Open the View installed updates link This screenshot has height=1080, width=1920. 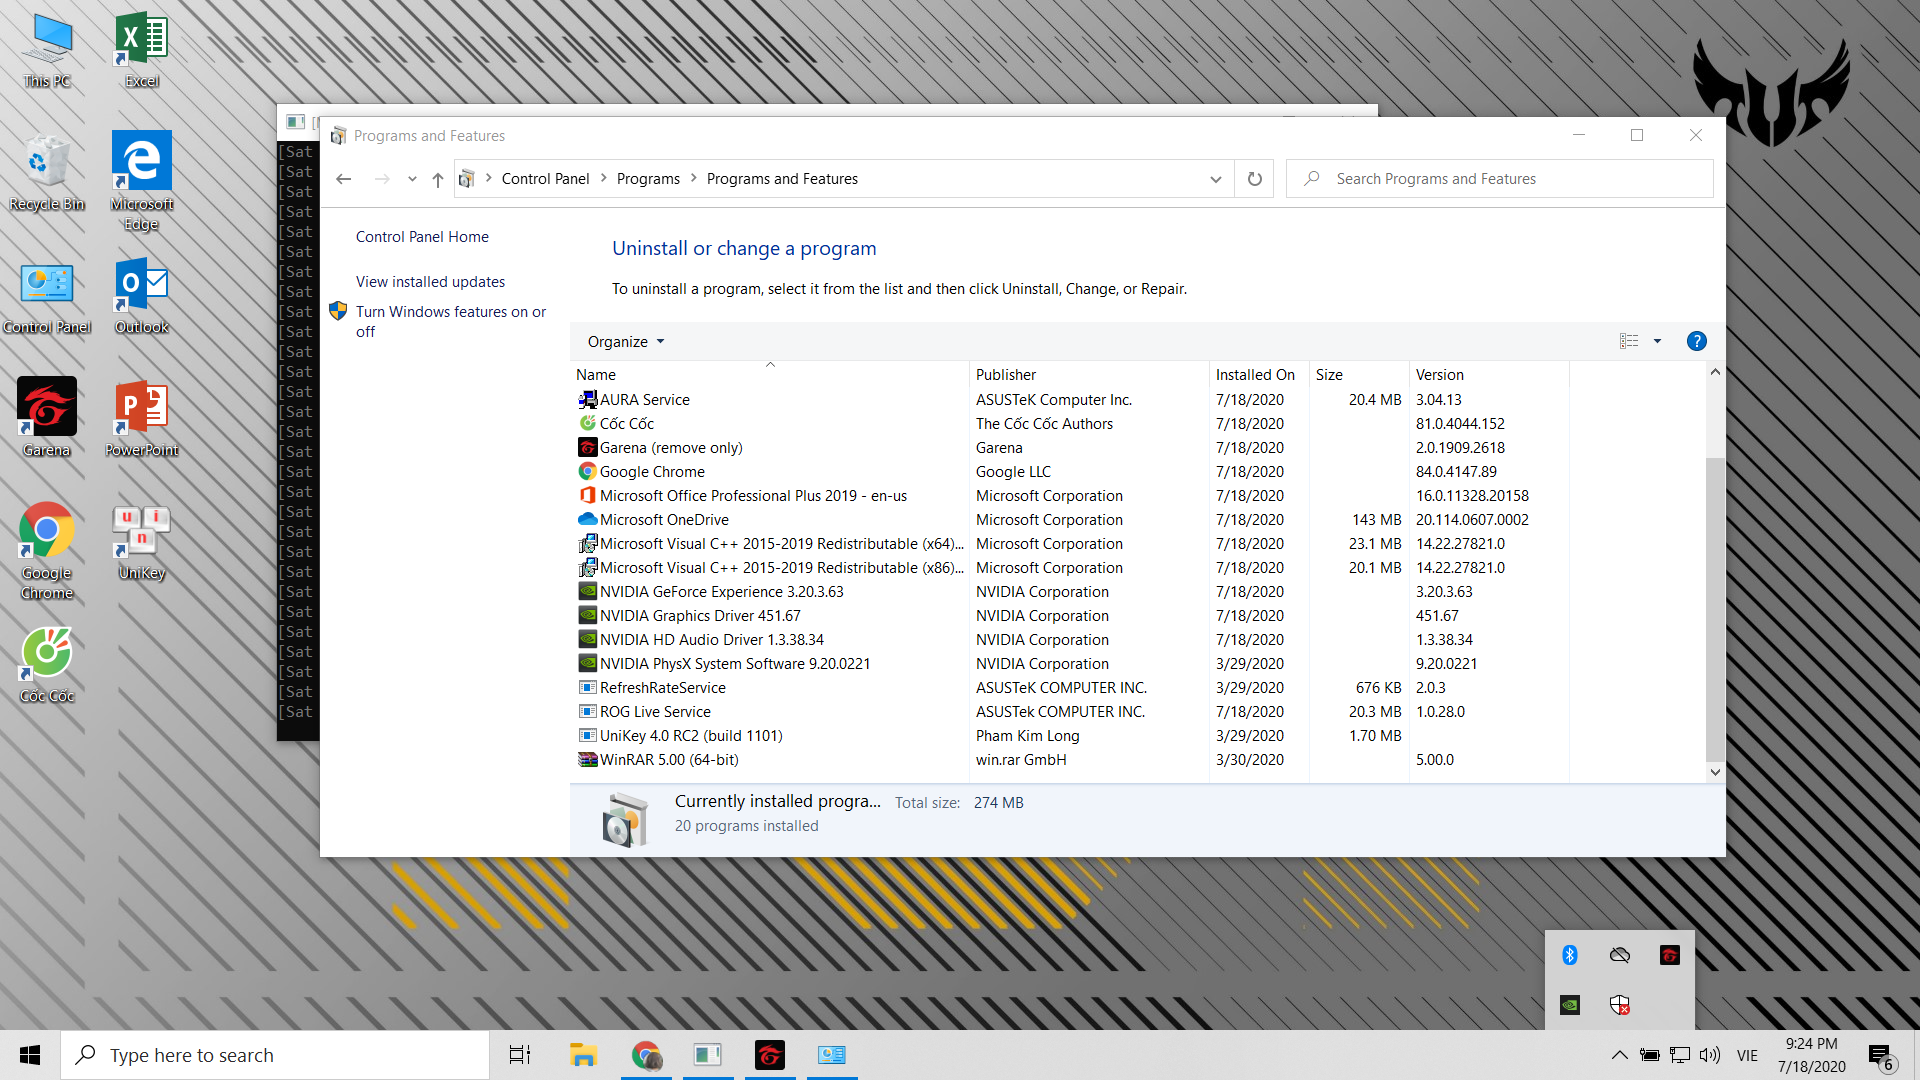point(430,282)
